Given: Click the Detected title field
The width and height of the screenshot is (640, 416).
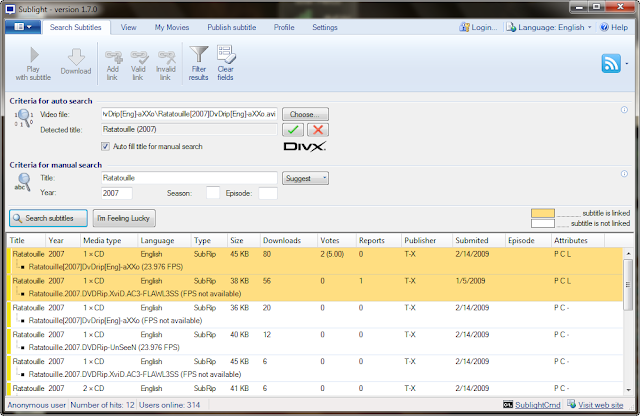Looking at the screenshot, I should tap(189, 129).
